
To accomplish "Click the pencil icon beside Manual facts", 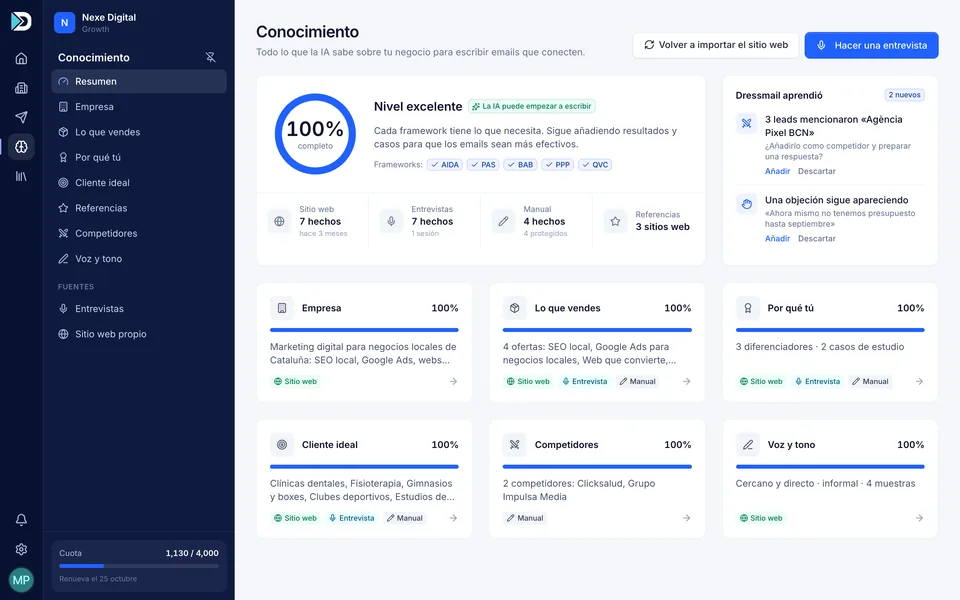I will coord(503,221).
